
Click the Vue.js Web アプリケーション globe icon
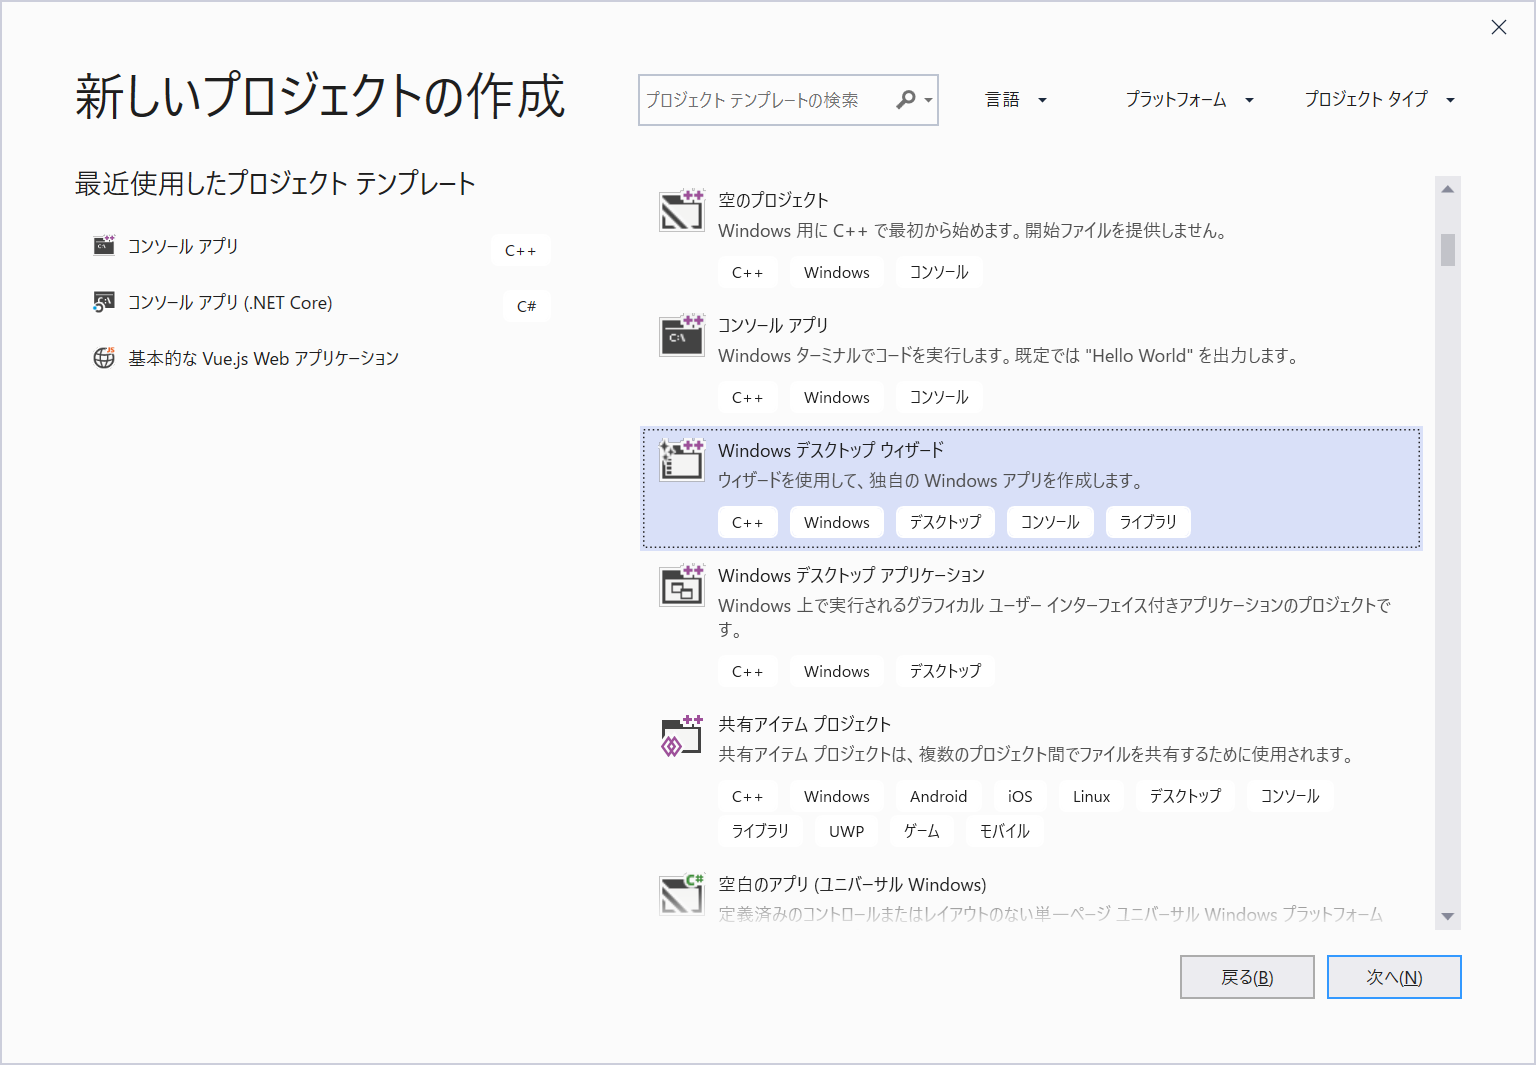pos(104,358)
